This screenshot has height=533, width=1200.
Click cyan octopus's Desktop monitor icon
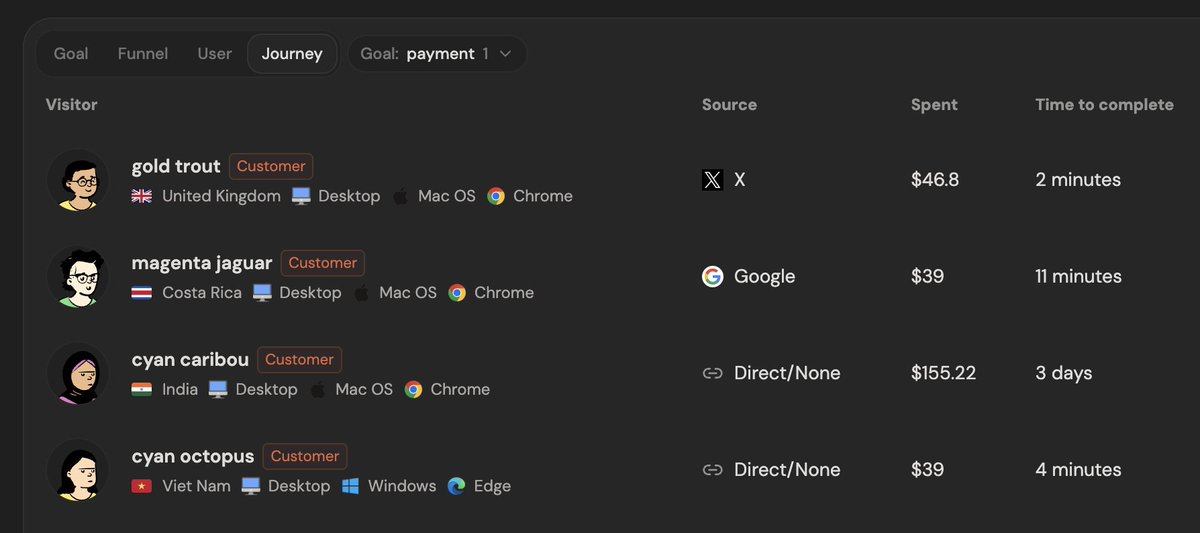251,486
